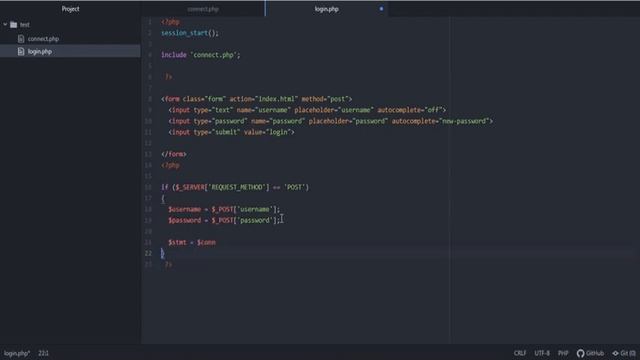Click the input type="submit" login line
Viewport: 640px width, 360px height.
(231, 132)
